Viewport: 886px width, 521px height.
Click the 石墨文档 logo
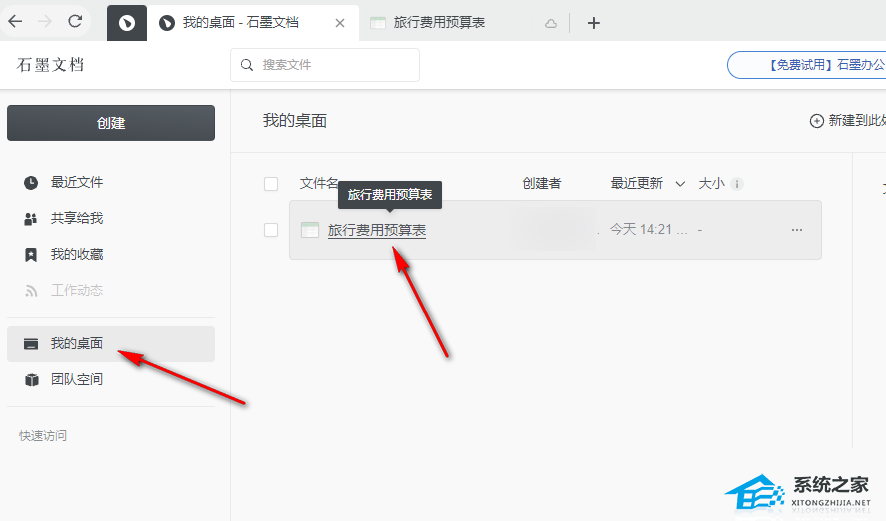pyautogui.click(x=50, y=65)
